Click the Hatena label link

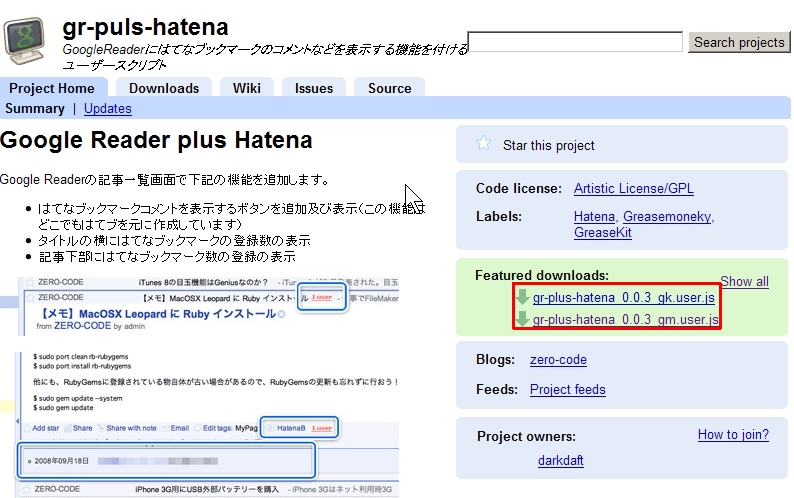tap(594, 216)
